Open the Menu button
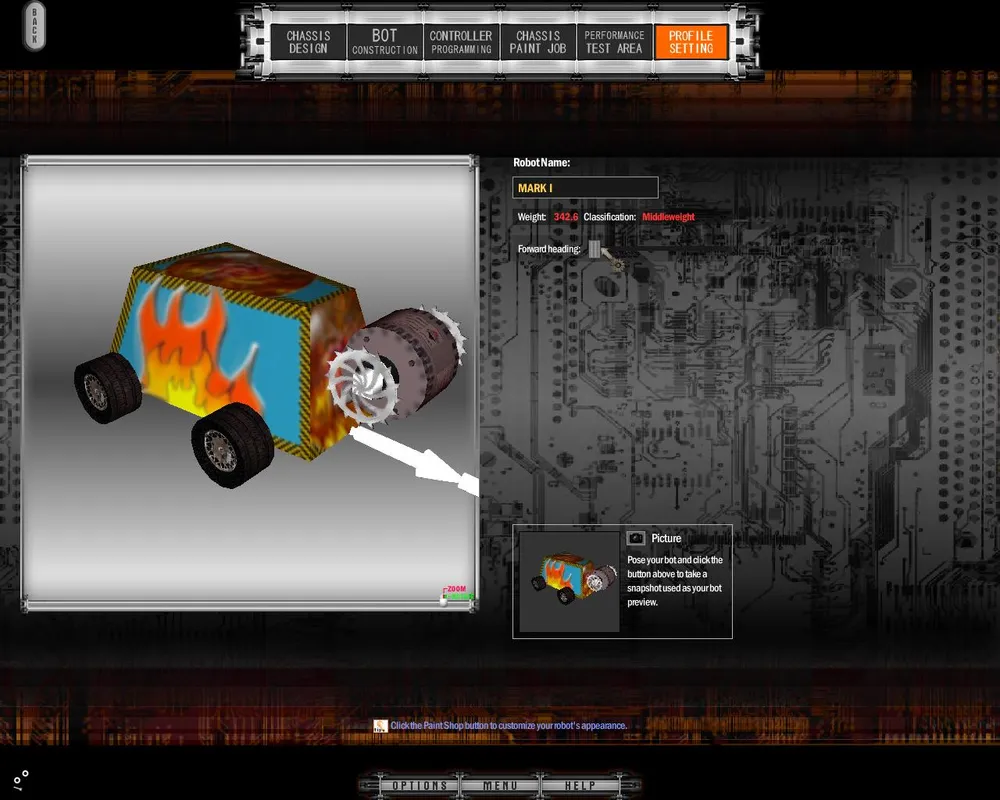 pos(499,785)
